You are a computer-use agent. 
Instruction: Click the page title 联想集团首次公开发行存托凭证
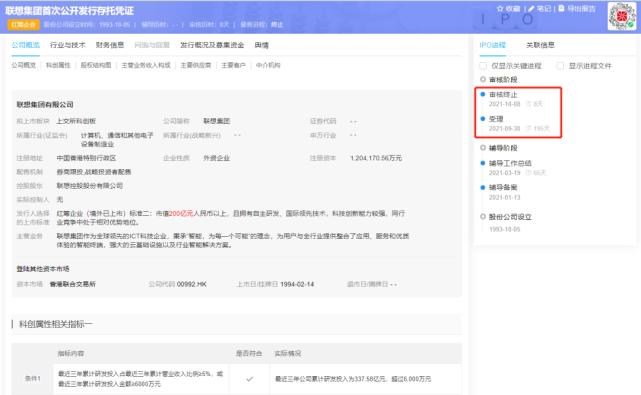(x=69, y=11)
